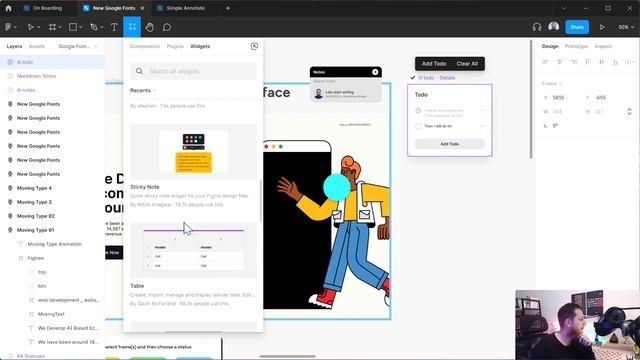Click the blue Share button

[x=577, y=27]
